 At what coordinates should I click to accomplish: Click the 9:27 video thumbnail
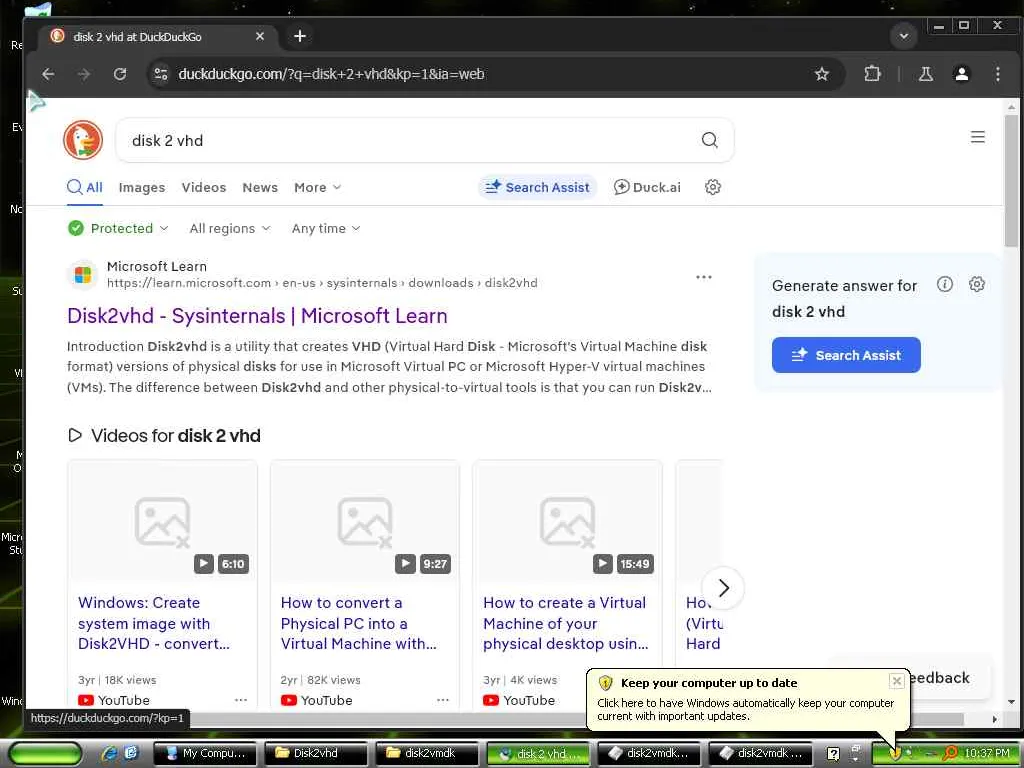point(365,521)
